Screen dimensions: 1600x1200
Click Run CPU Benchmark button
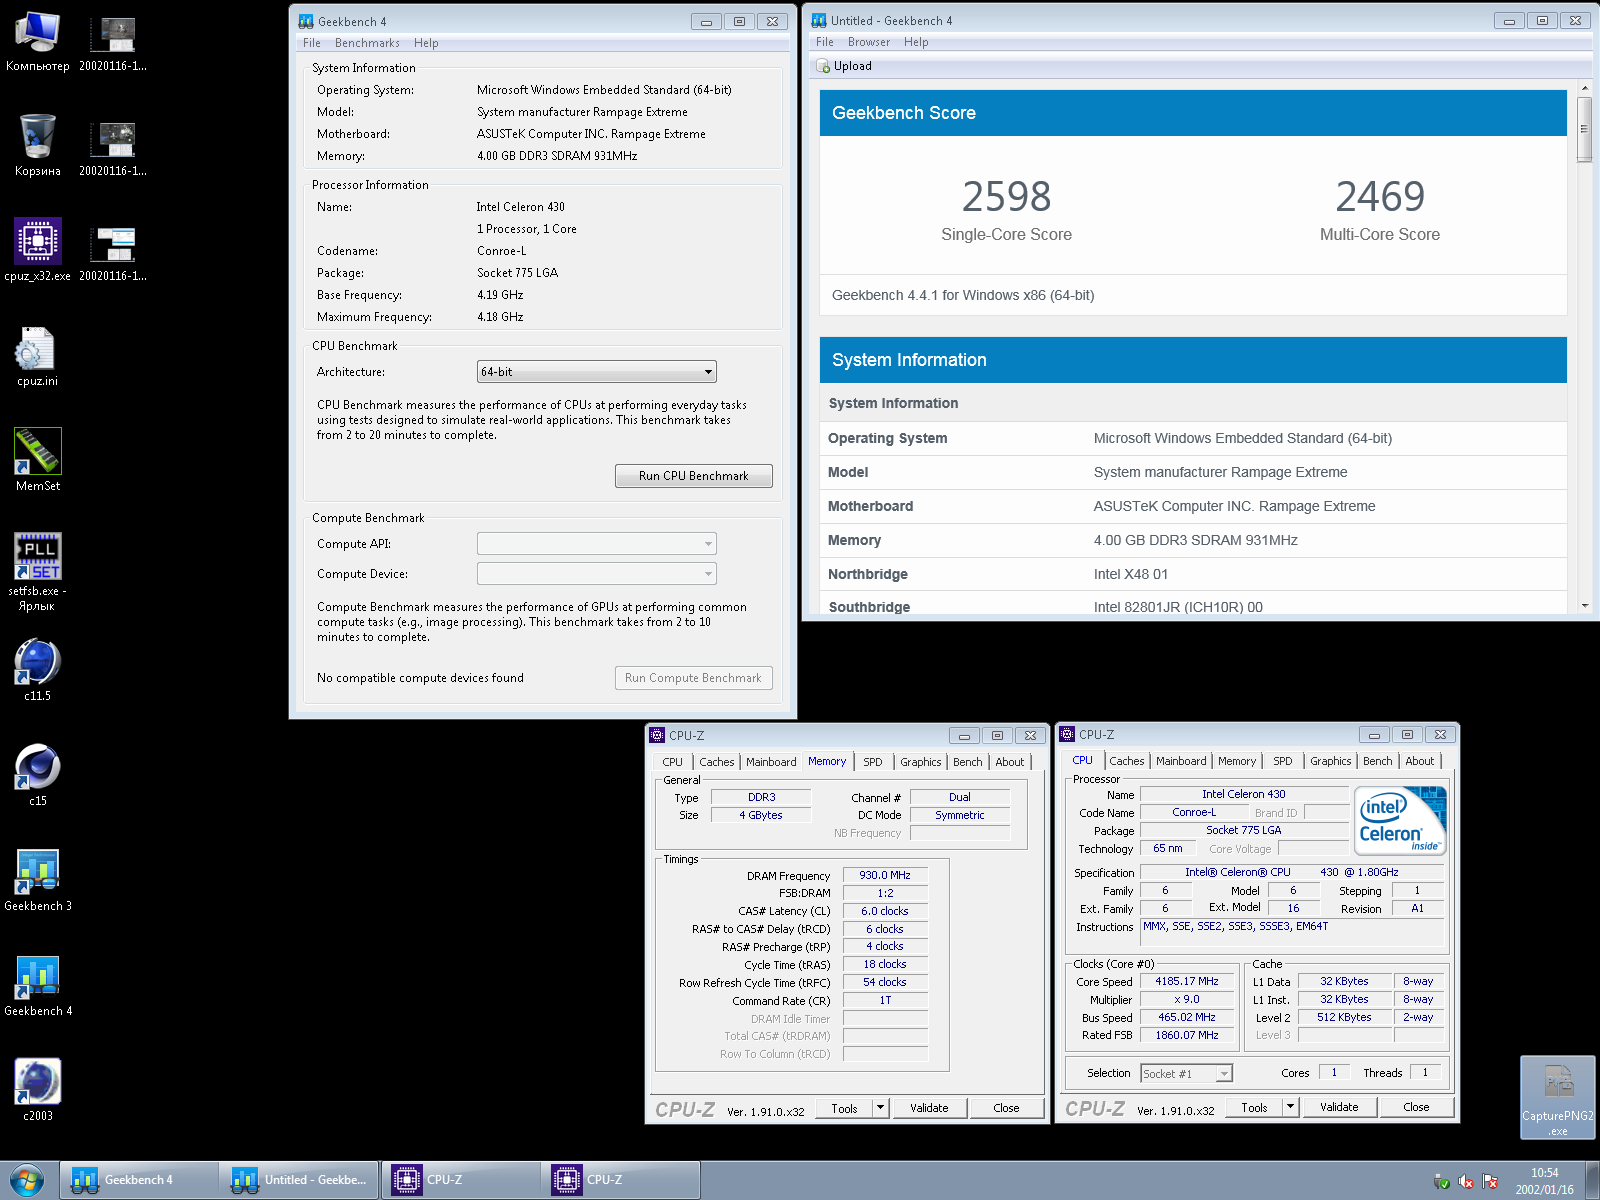pyautogui.click(x=694, y=476)
